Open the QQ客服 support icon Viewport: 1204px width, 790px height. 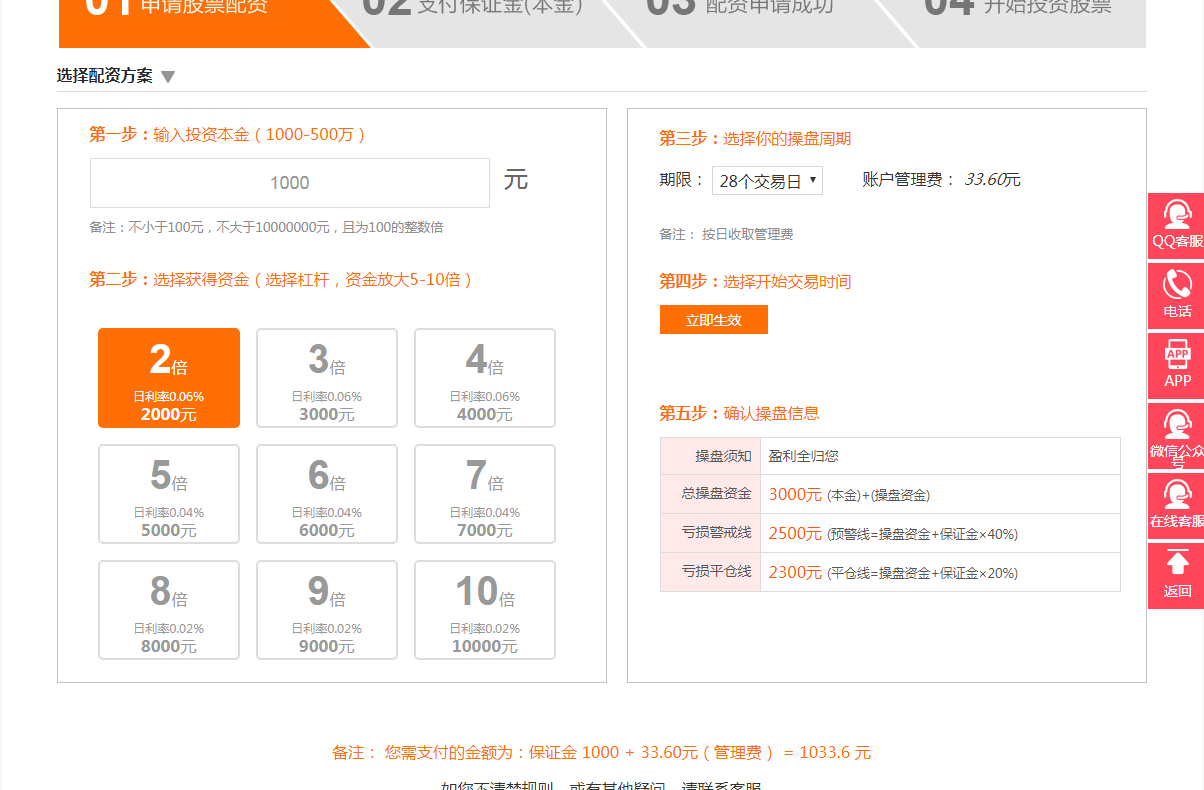[1177, 225]
